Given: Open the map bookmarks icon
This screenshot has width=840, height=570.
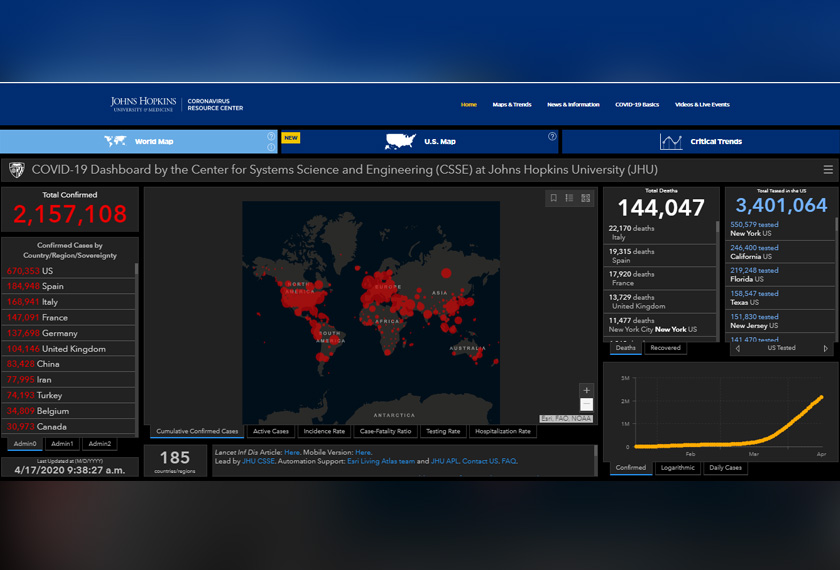Looking at the screenshot, I should pyautogui.click(x=553, y=198).
